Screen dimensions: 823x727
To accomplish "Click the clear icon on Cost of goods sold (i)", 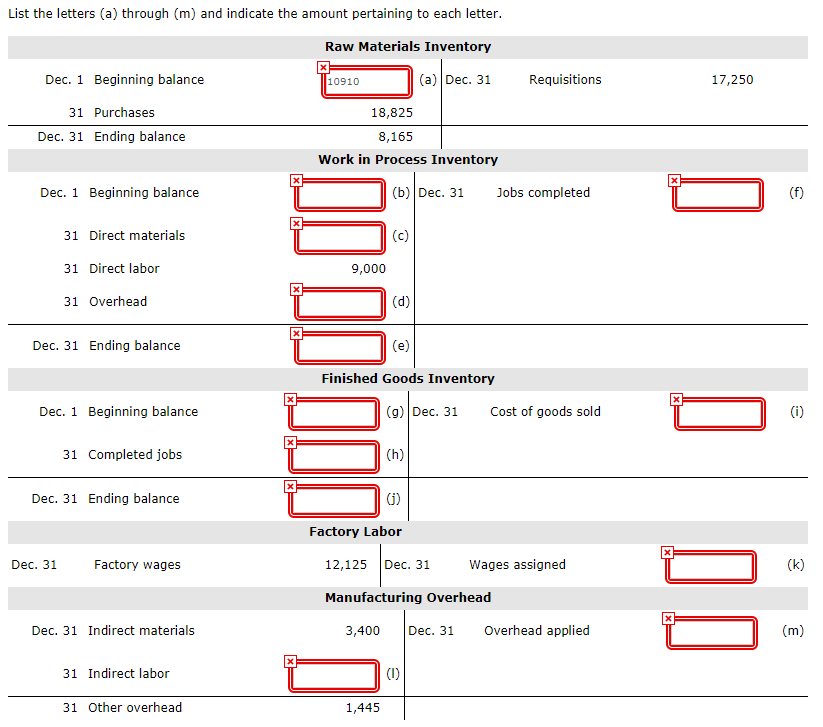I will [676, 398].
